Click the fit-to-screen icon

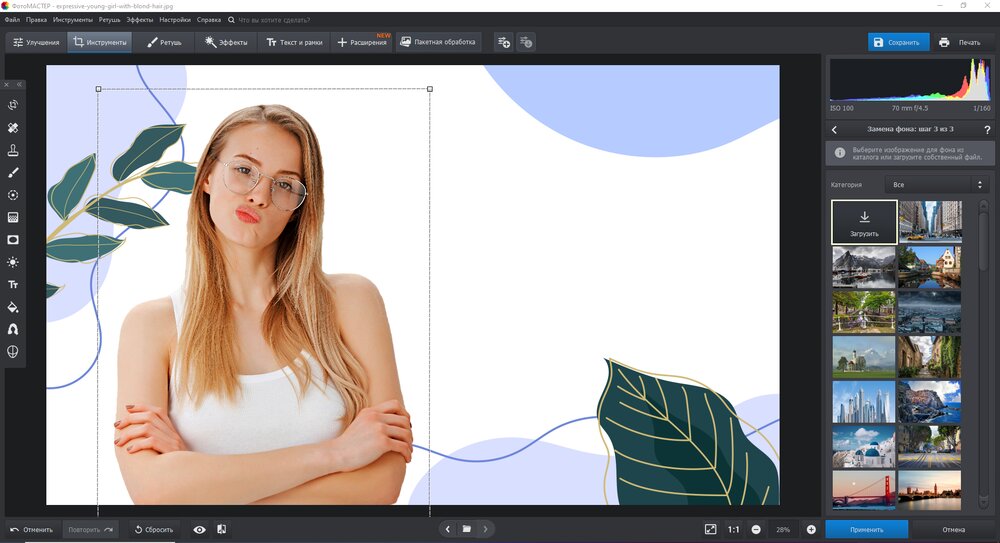[710, 529]
